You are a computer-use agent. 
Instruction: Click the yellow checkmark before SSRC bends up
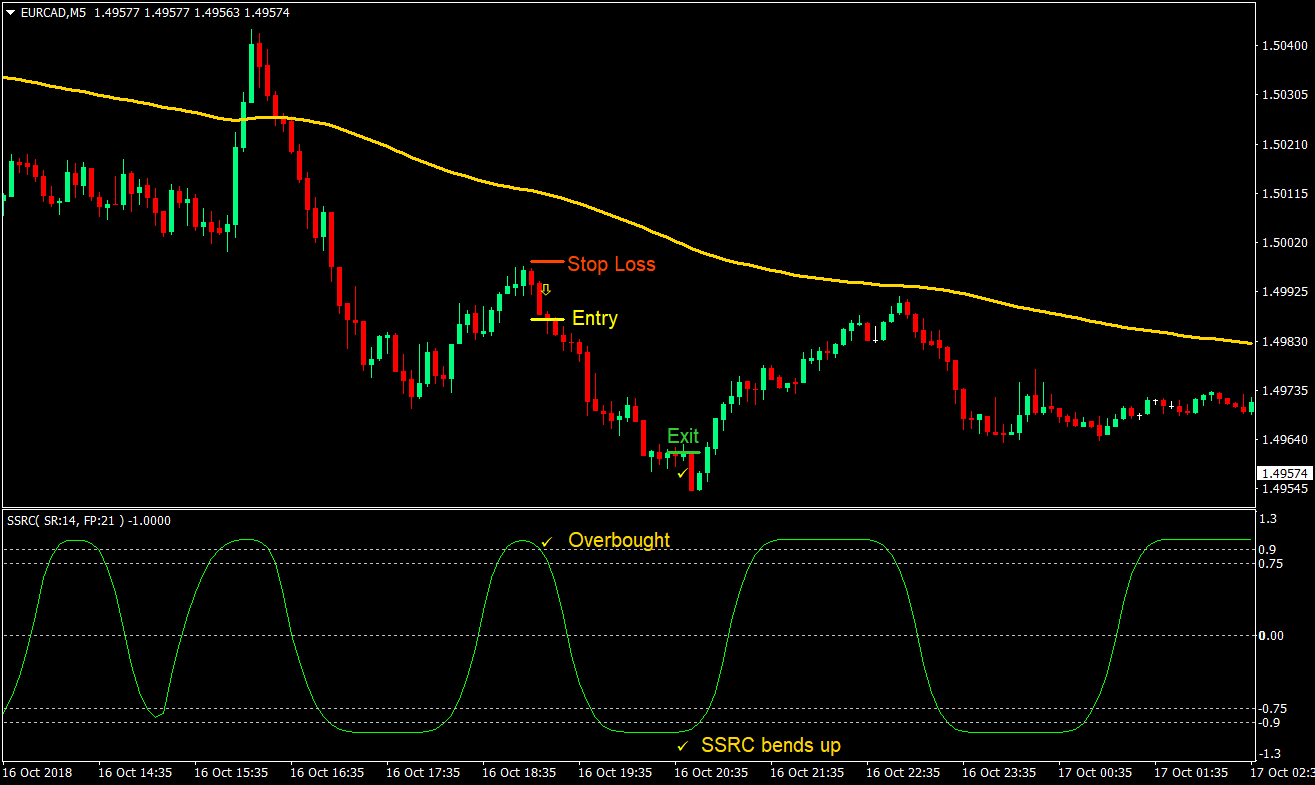click(x=684, y=745)
